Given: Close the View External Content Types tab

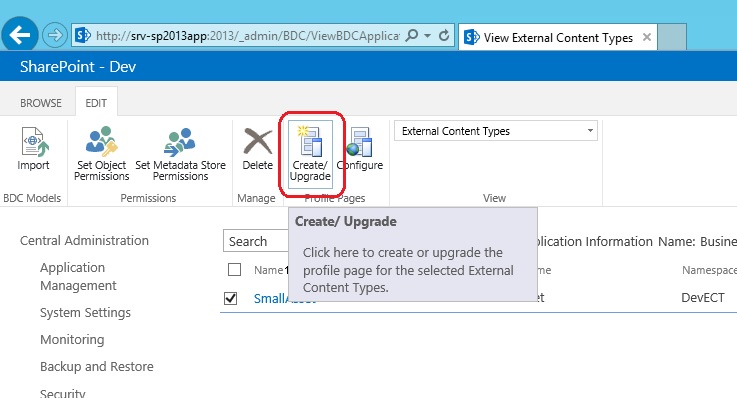Looking at the screenshot, I should coord(647,37).
